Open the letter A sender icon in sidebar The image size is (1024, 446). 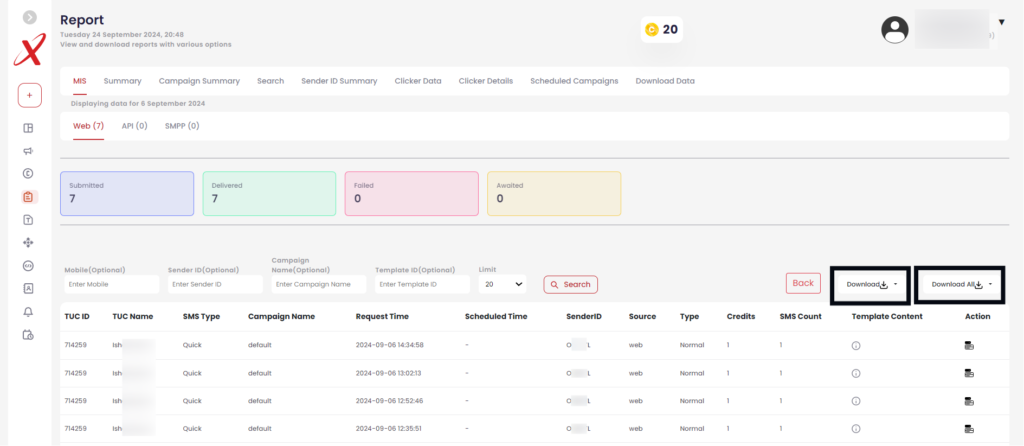point(28,288)
